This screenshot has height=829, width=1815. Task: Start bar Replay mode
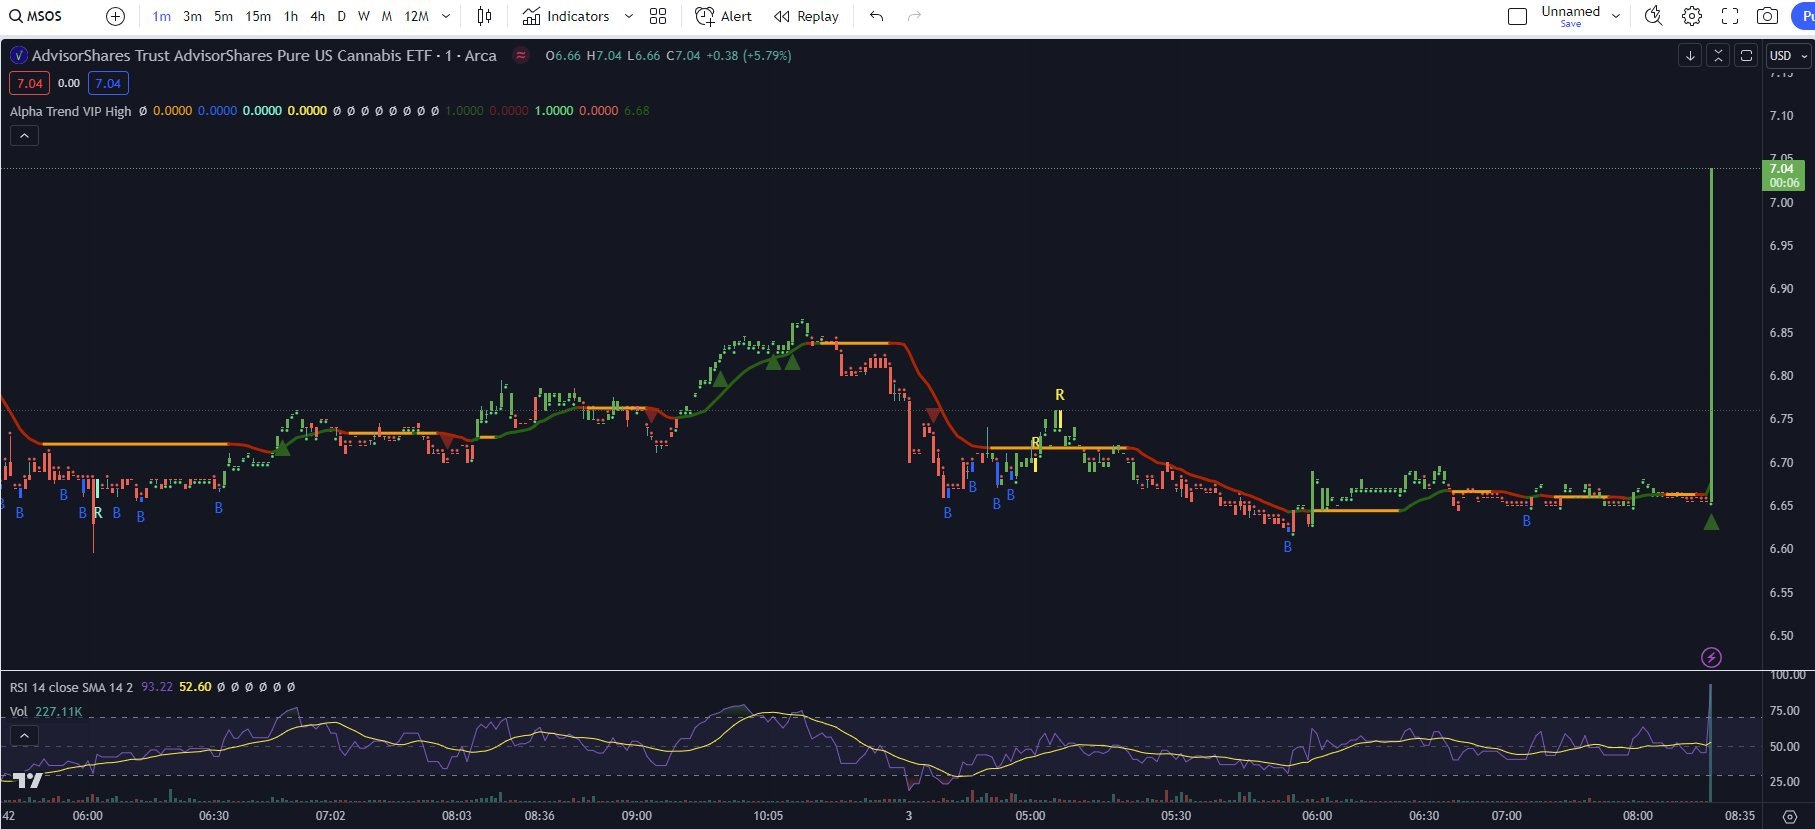pos(806,16)
